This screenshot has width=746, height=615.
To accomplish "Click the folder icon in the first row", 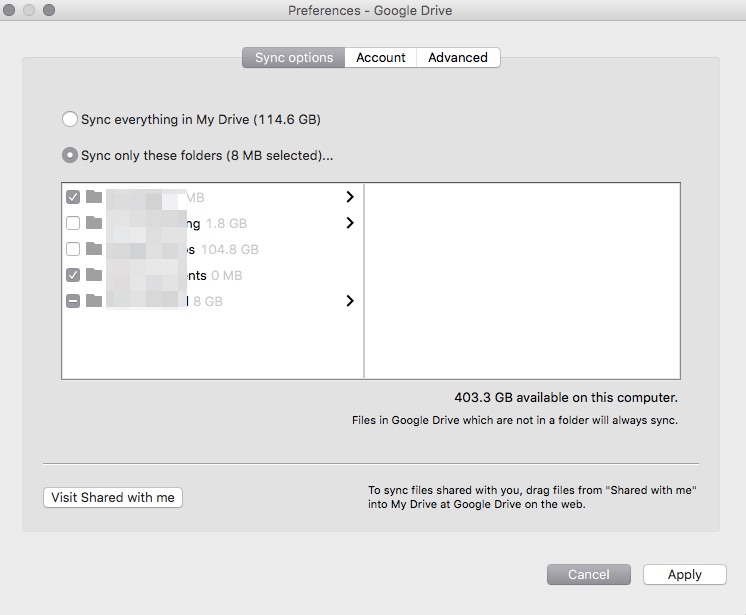I will (94, 196).
